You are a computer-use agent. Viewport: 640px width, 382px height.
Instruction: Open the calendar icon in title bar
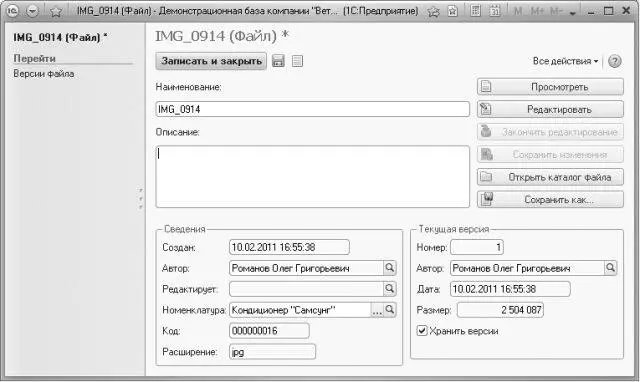(494, 11)
